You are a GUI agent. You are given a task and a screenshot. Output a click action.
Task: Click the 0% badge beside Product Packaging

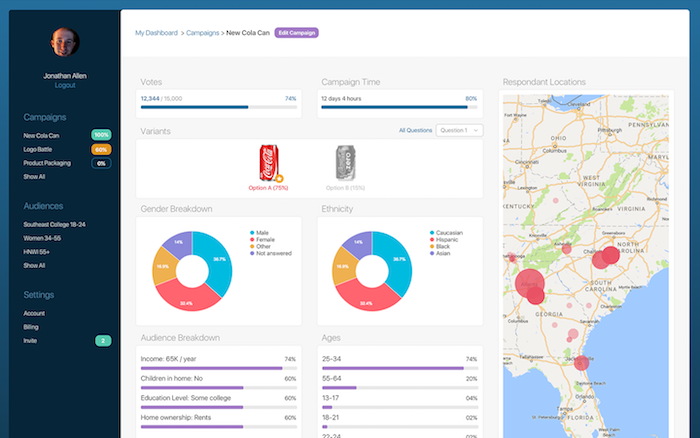tap(101, 163)
